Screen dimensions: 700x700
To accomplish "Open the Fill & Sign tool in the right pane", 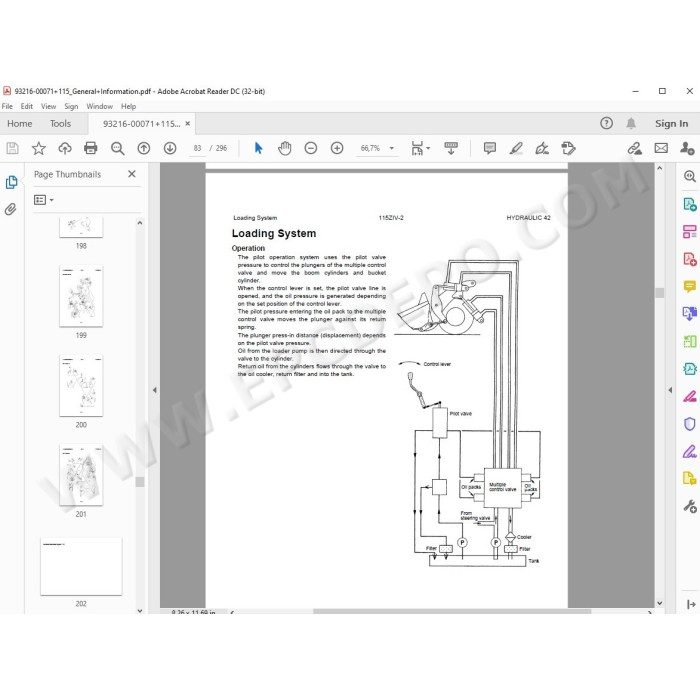I will pos(690,451).
